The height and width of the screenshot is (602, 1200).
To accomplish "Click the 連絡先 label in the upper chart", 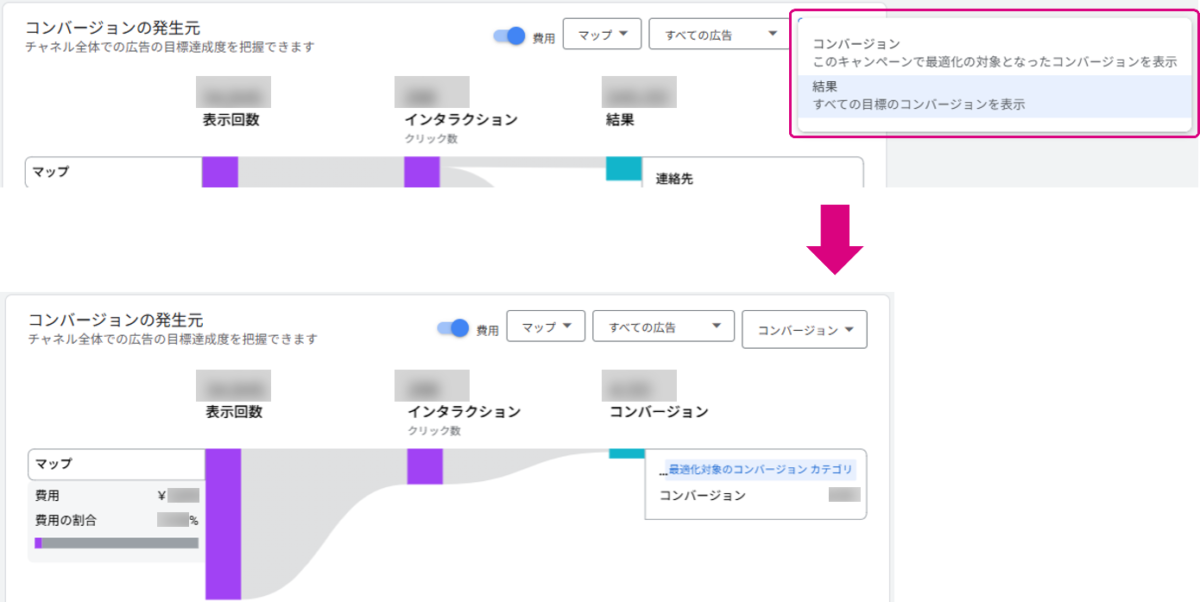I will coord(674,179).
